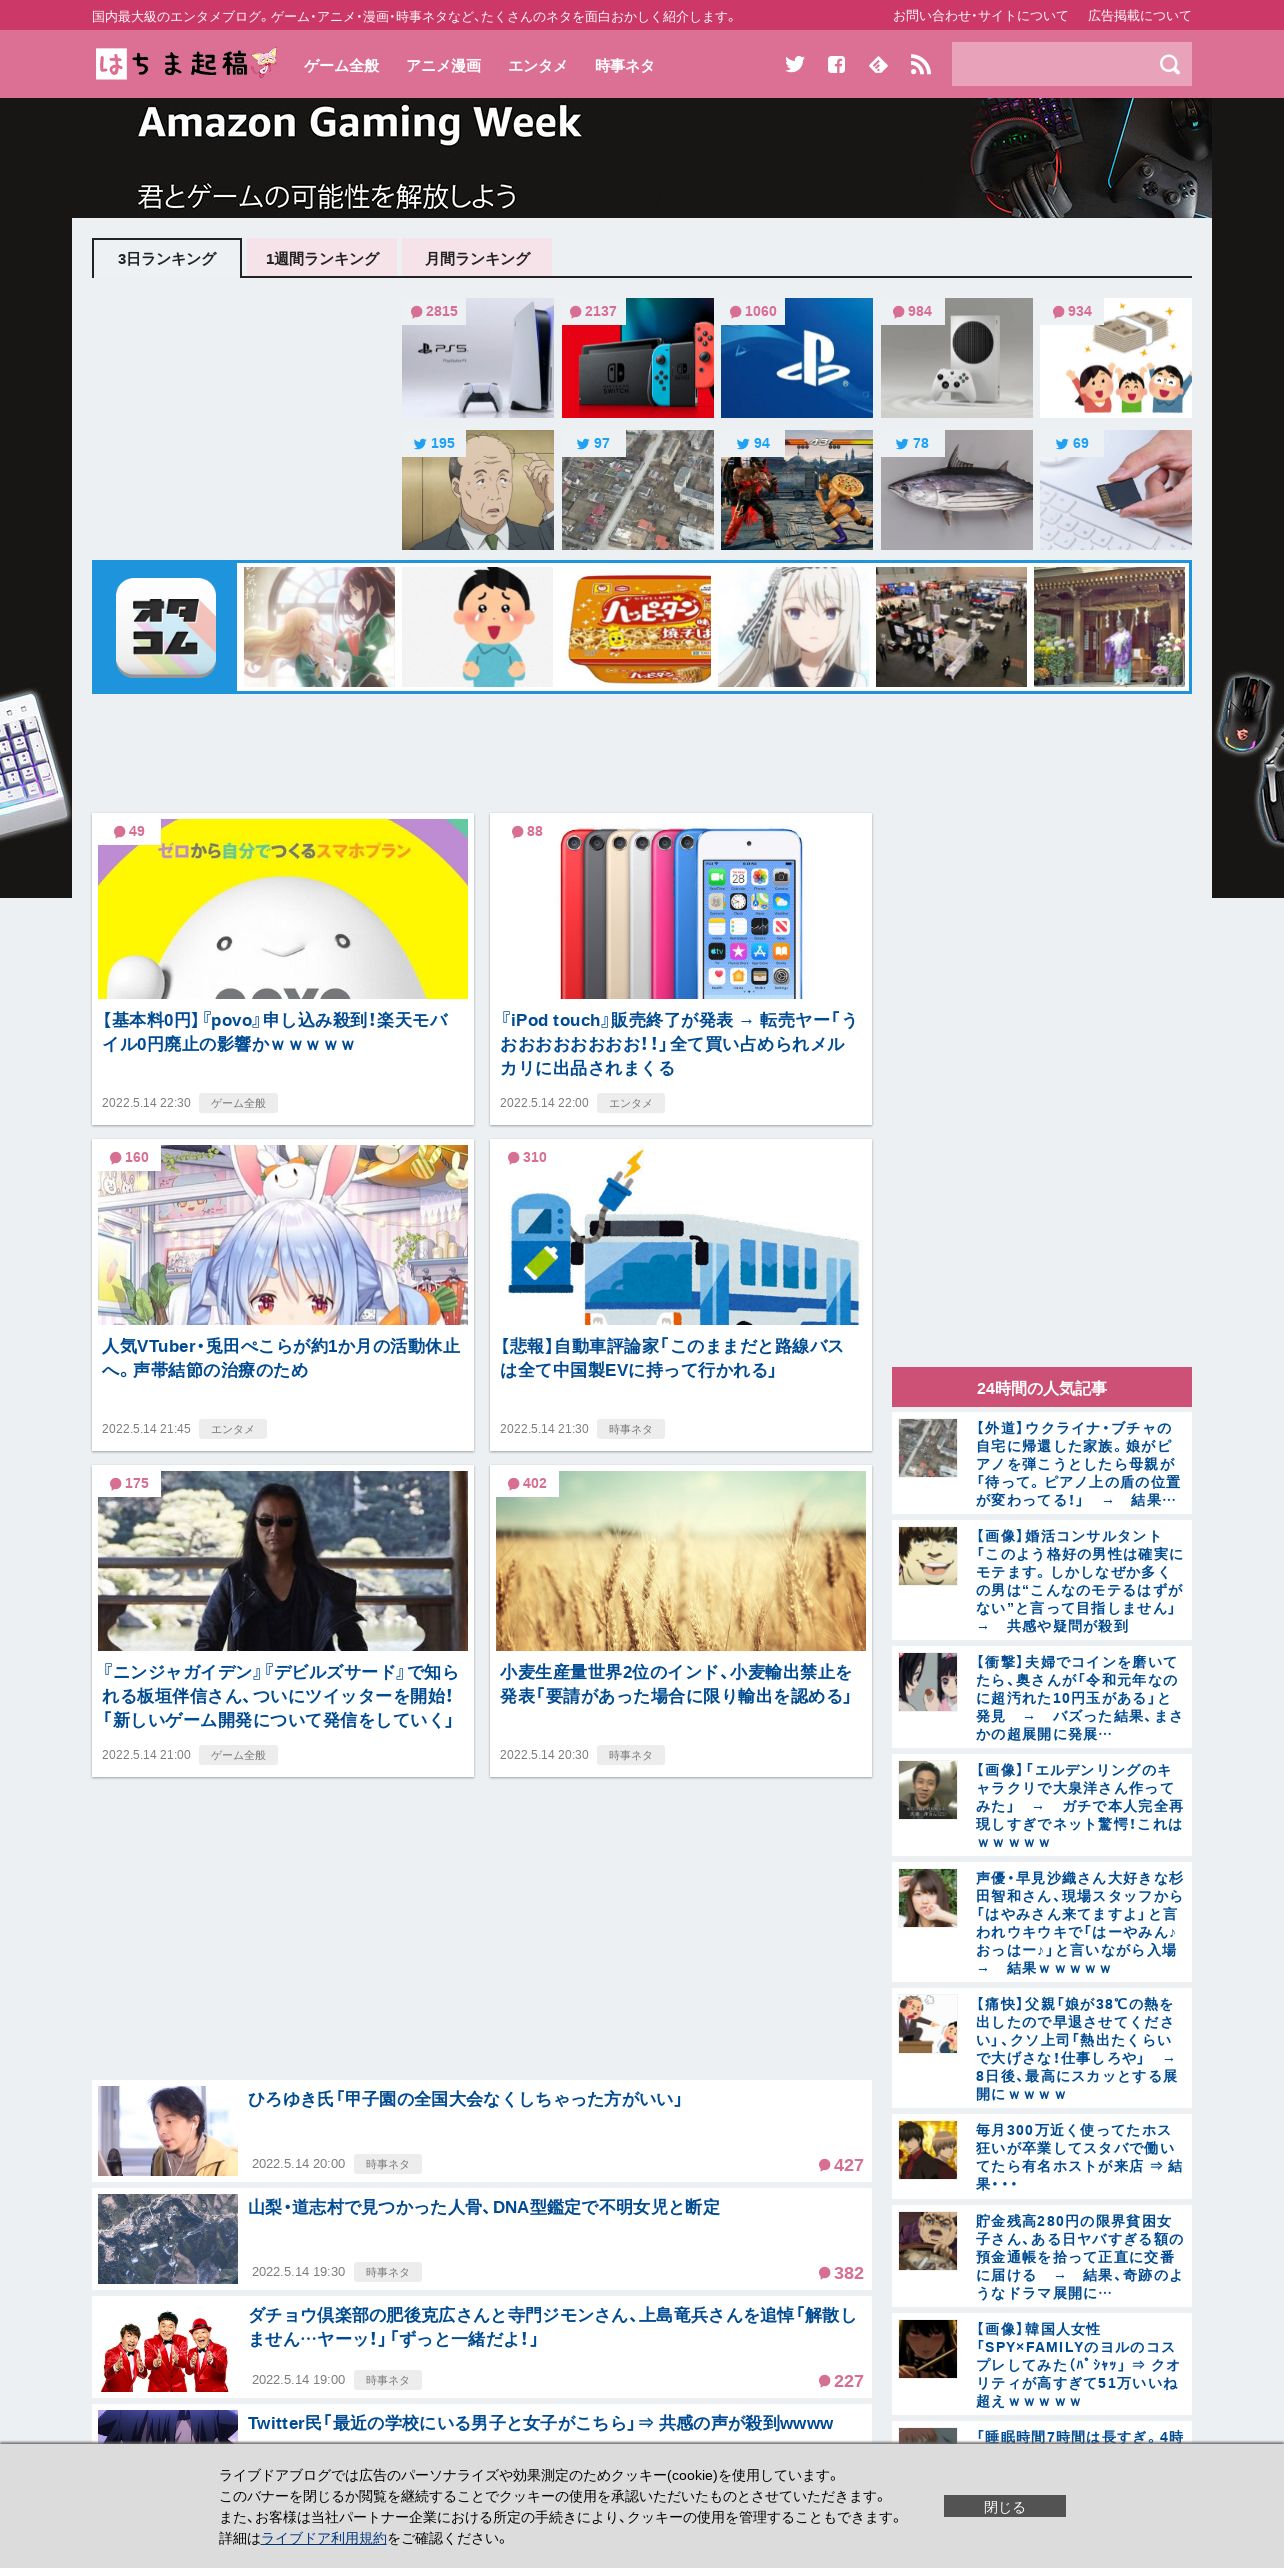The width and height of the screenshot is (1284, 2568).
Task: Switch to the 月間ランキング tab
Action: click(477, 258)
